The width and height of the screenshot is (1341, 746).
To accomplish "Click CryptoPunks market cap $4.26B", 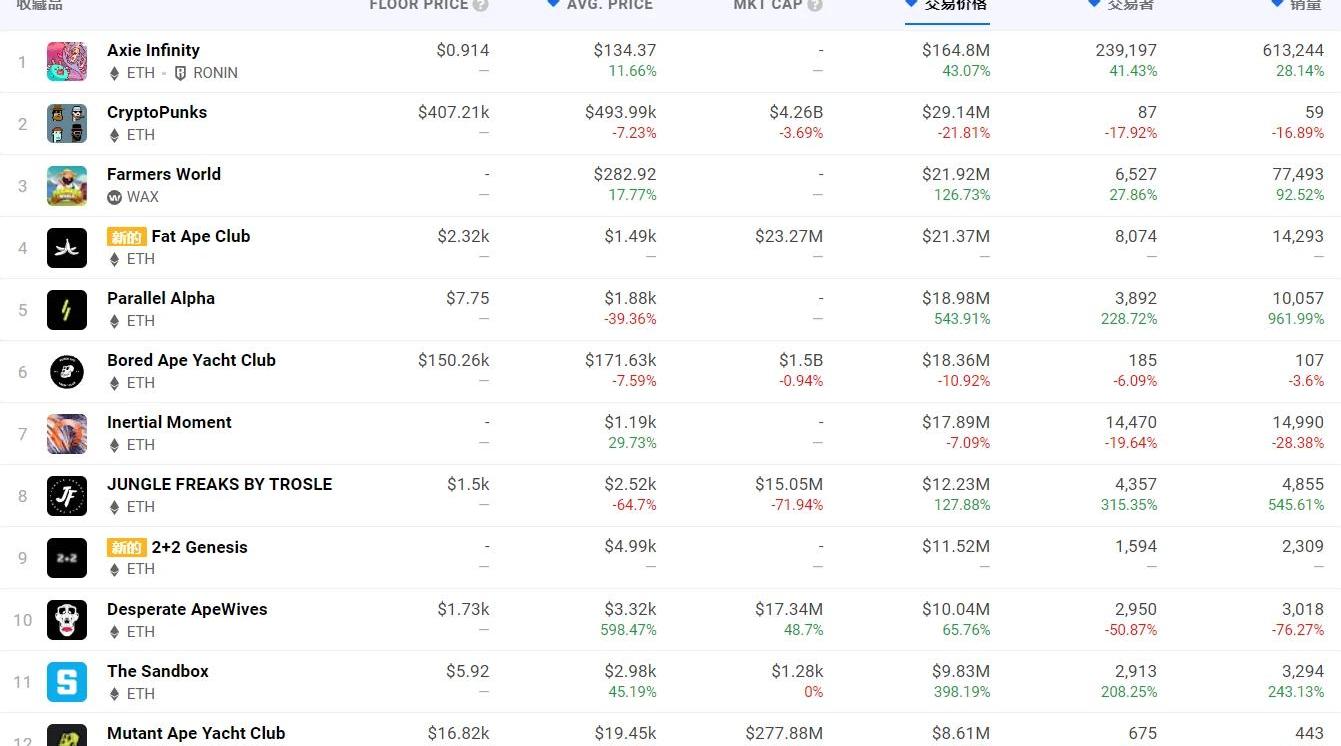I will coord(796,112).
